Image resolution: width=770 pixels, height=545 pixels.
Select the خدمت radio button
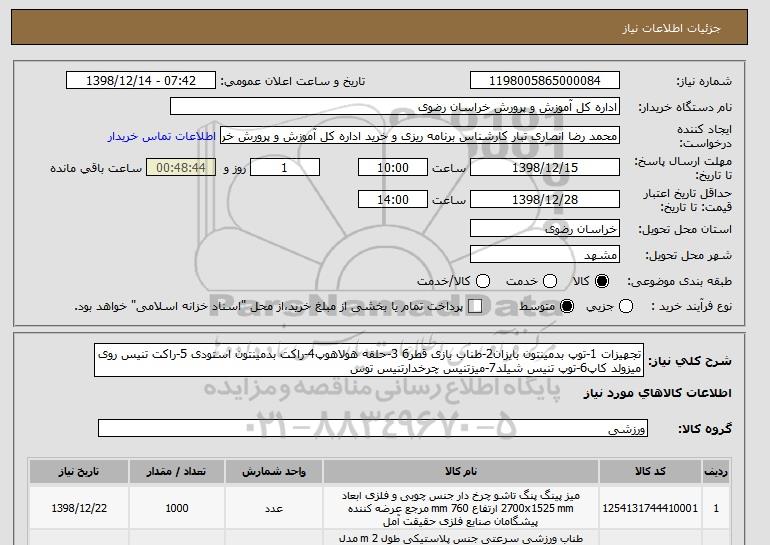pos(550,281)
